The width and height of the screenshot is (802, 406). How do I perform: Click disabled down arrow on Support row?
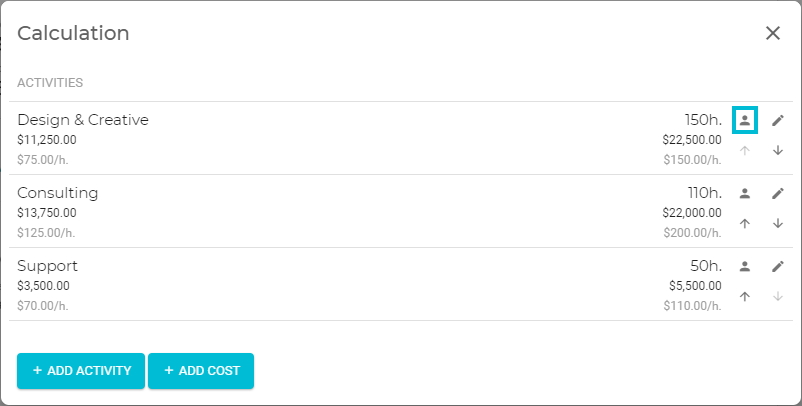coord(777,297)
